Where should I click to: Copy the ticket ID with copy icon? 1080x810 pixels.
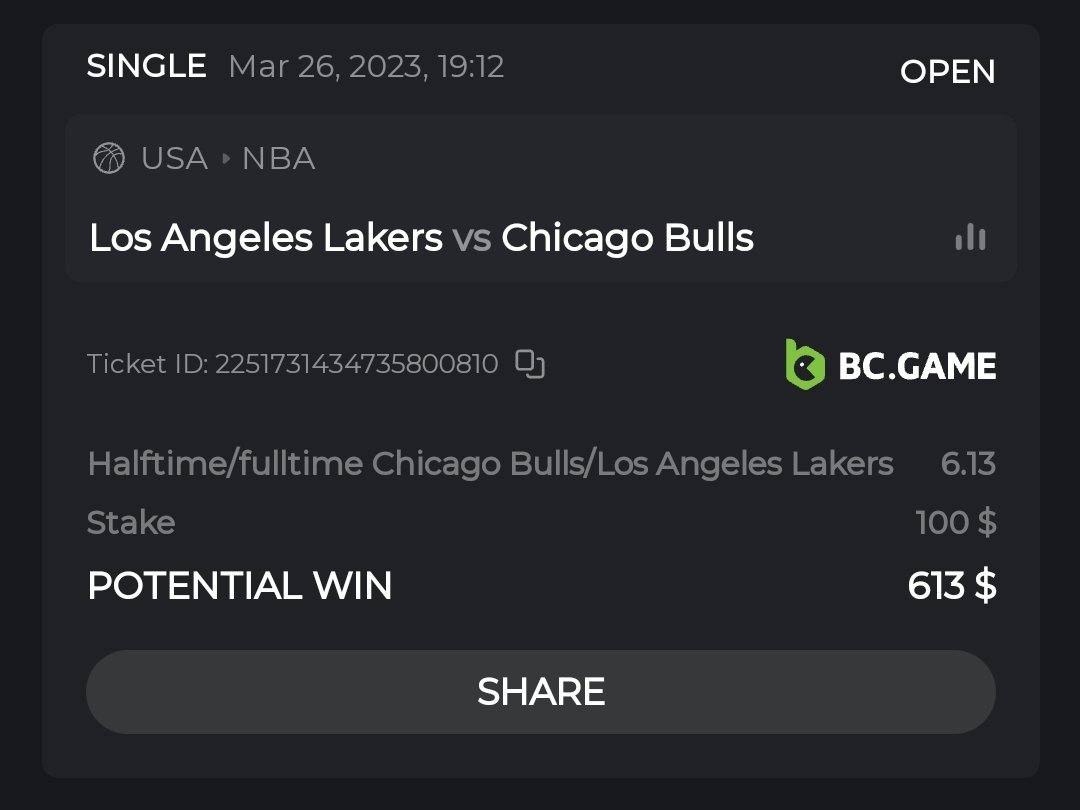point(529,364)
